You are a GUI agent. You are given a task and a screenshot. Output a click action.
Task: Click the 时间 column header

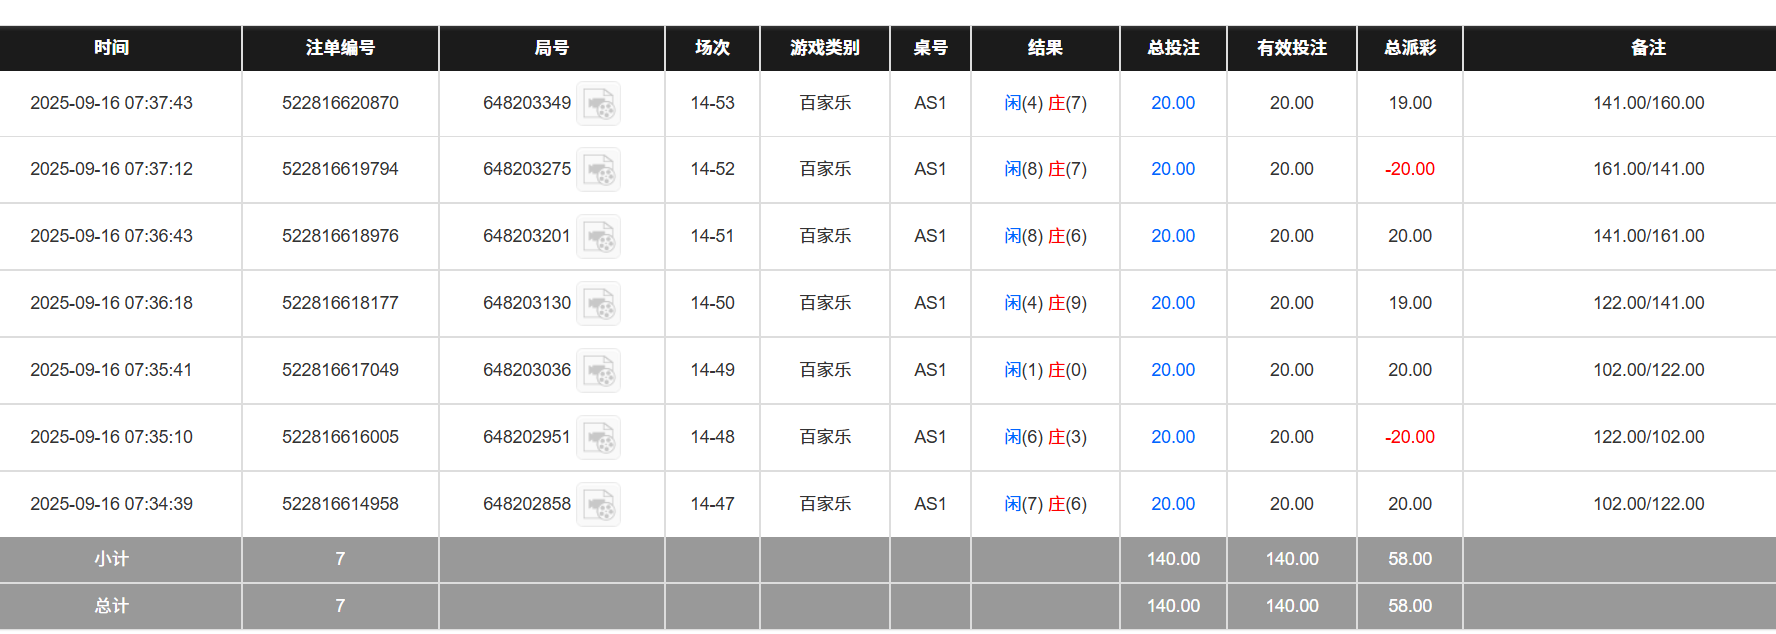pyautogui.click(x=111, y=48)
